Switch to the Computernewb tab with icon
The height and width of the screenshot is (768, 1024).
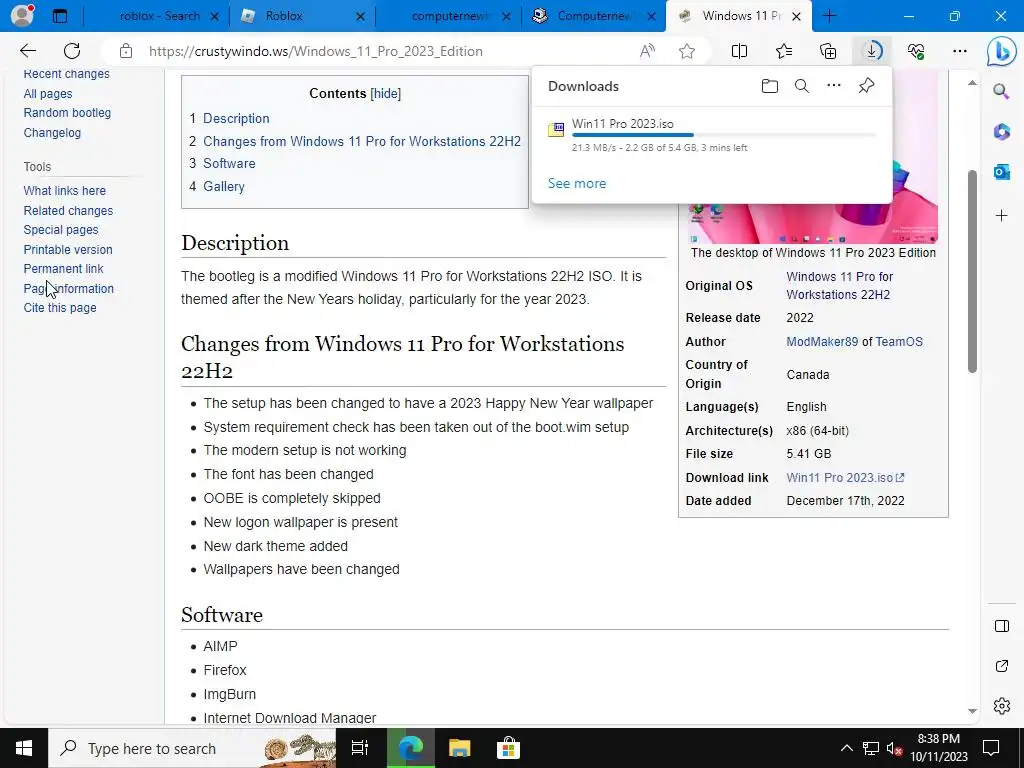coord(594,16)
